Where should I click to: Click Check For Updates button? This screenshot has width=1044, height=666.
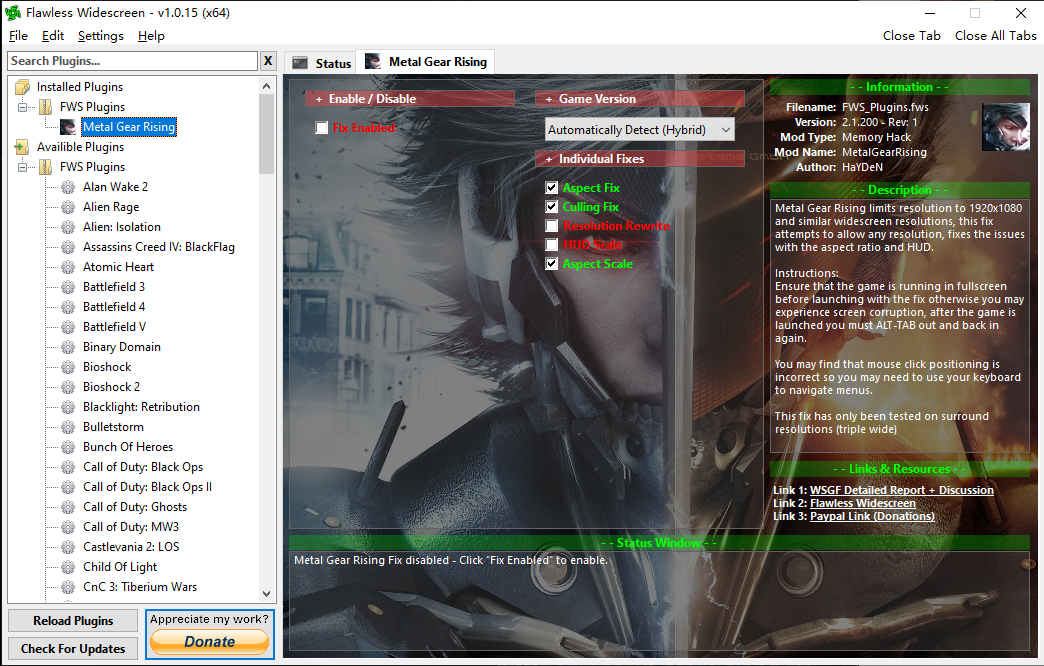tap(73, 649)
